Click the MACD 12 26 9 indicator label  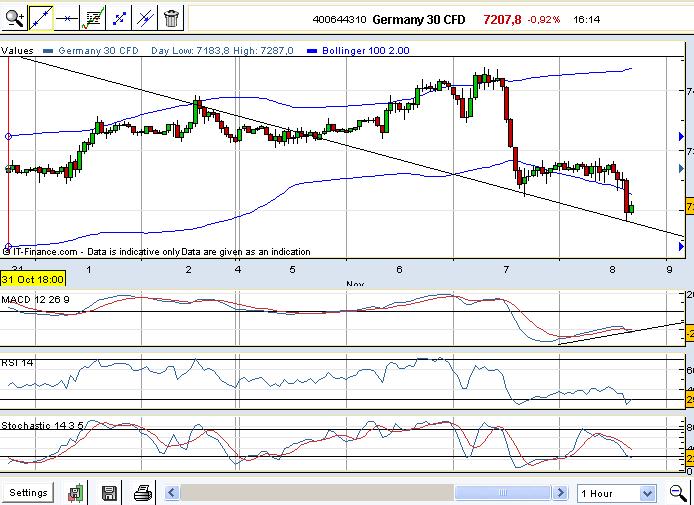click(35, 300)
